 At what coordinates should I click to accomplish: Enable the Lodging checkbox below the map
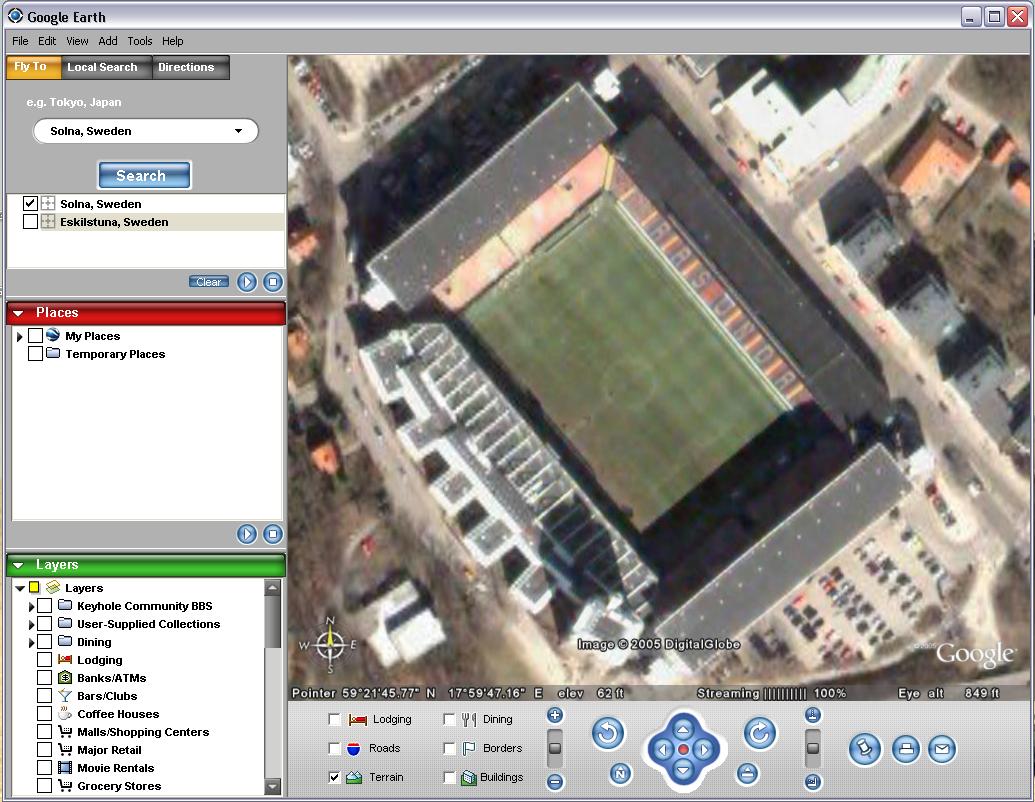[335, 719]
